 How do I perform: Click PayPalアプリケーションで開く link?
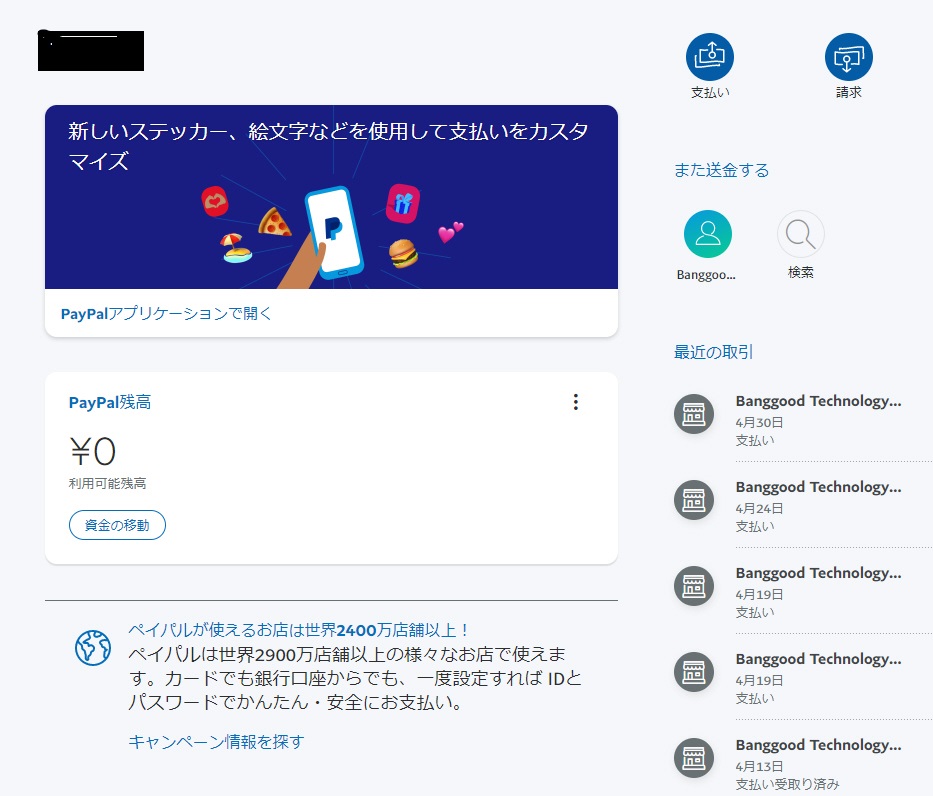click(166, 314)
